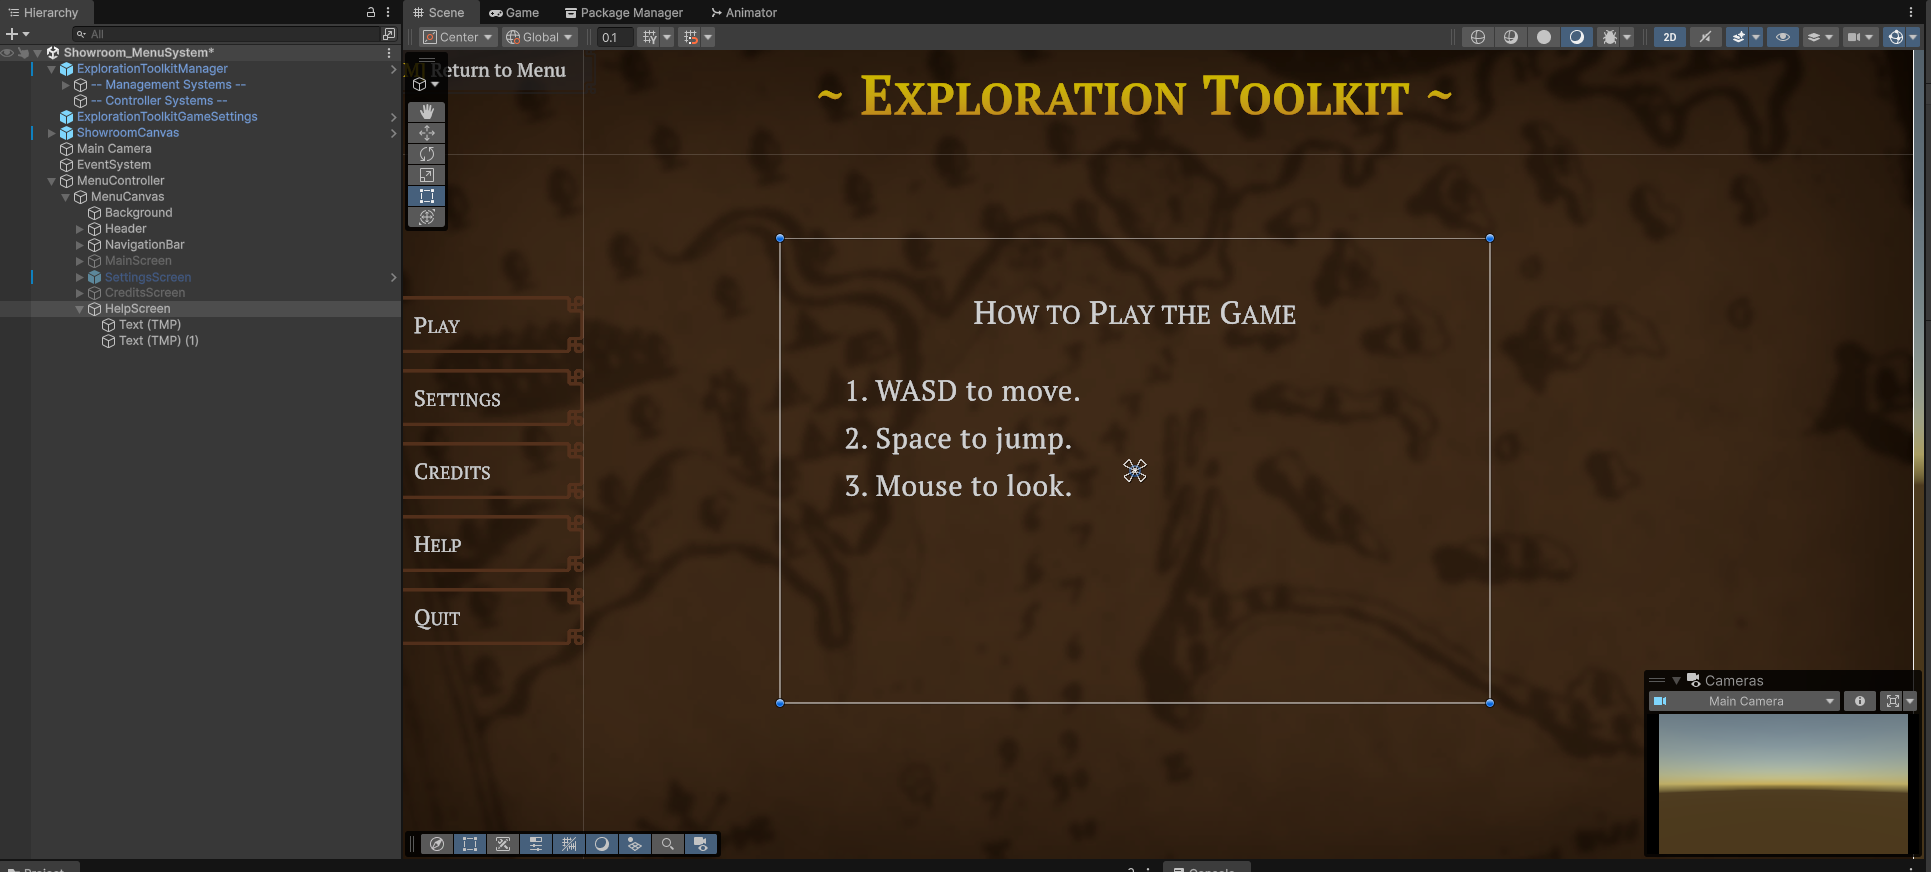Toggle the 2D view mode button
The width and height of the screenshot is (1931, 872).
coord(1669,37)
